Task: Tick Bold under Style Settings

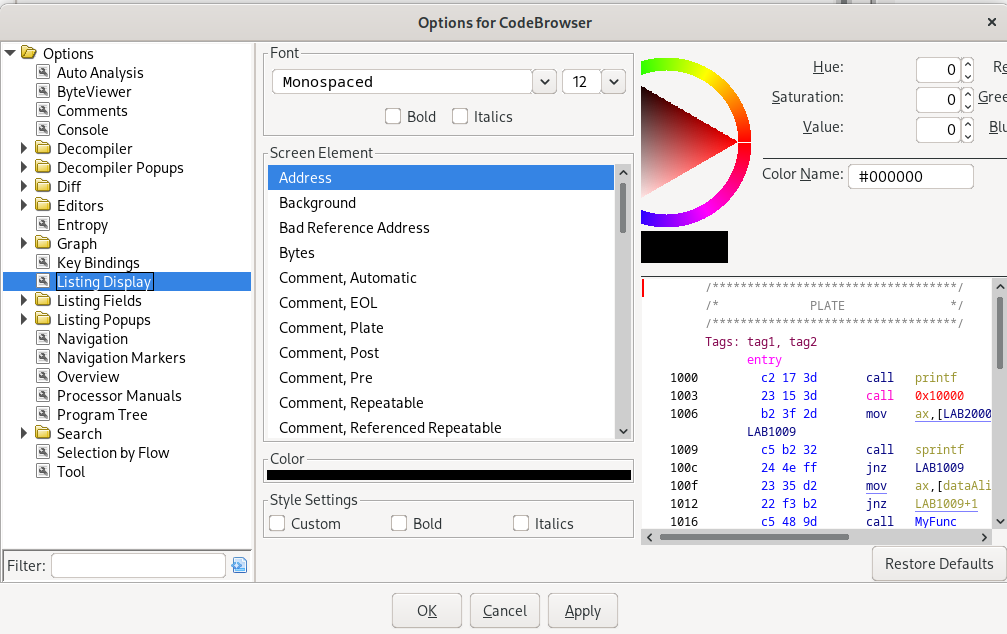Action: (x=399, y=524)
